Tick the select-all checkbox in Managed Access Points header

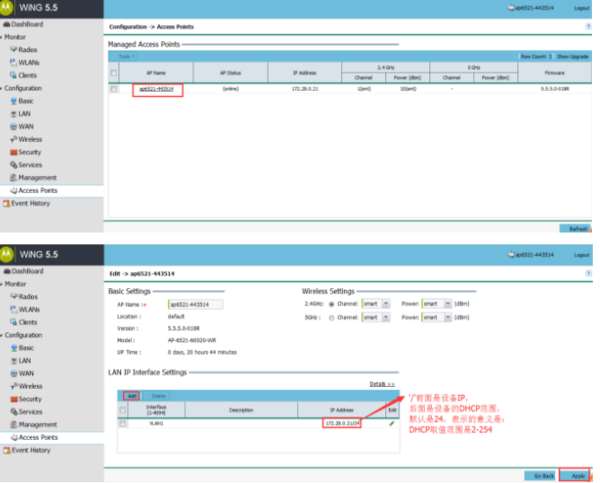coord(114,73)
